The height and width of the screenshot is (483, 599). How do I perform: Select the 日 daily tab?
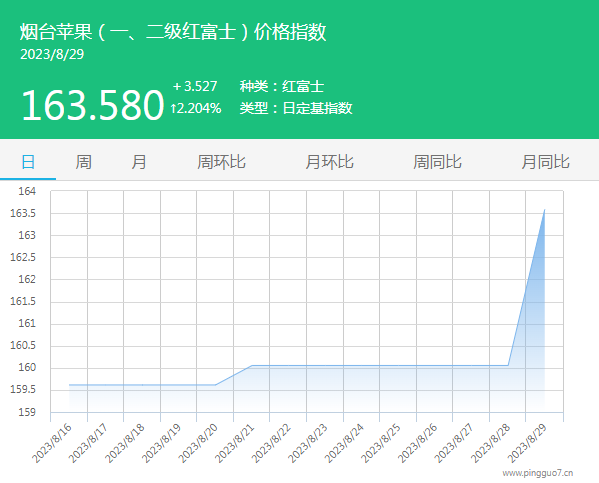pyautogui.click(x=28, y=162)
